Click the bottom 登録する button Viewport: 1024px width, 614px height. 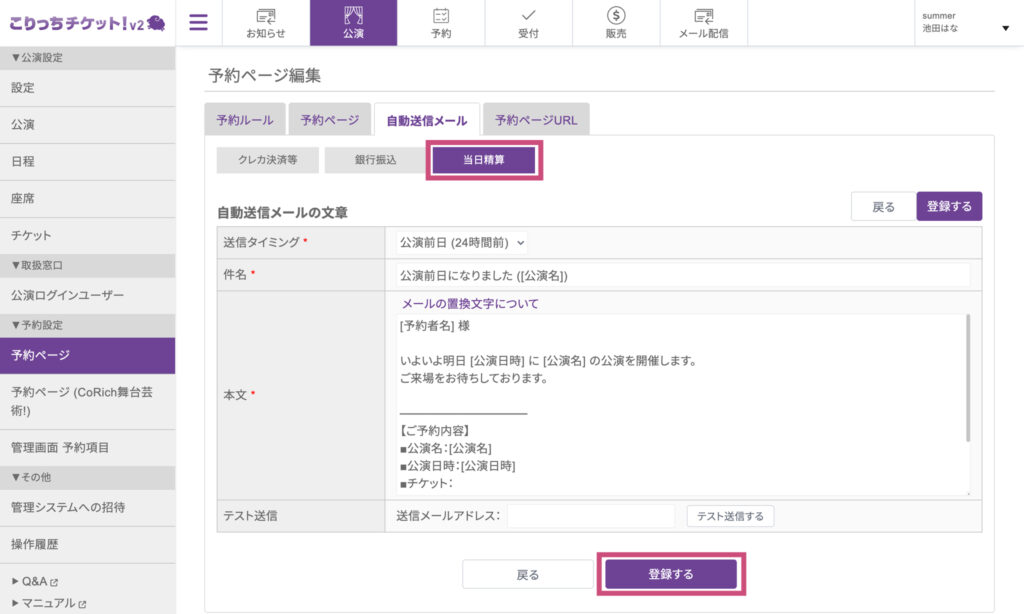[671, 574]
